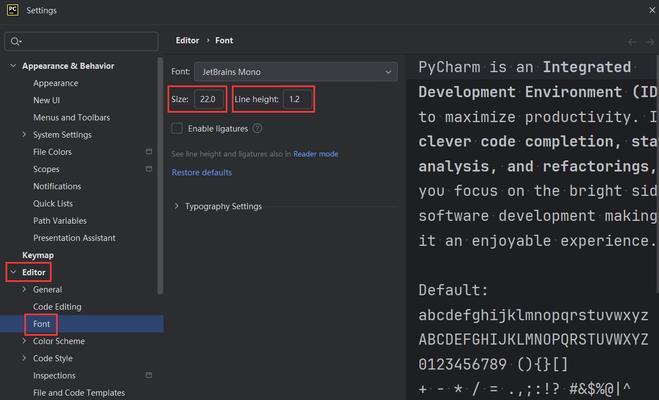The image size is (659, 400).
Task: Click Editor in the breadcrumb
Action: [x=187, y=40]
